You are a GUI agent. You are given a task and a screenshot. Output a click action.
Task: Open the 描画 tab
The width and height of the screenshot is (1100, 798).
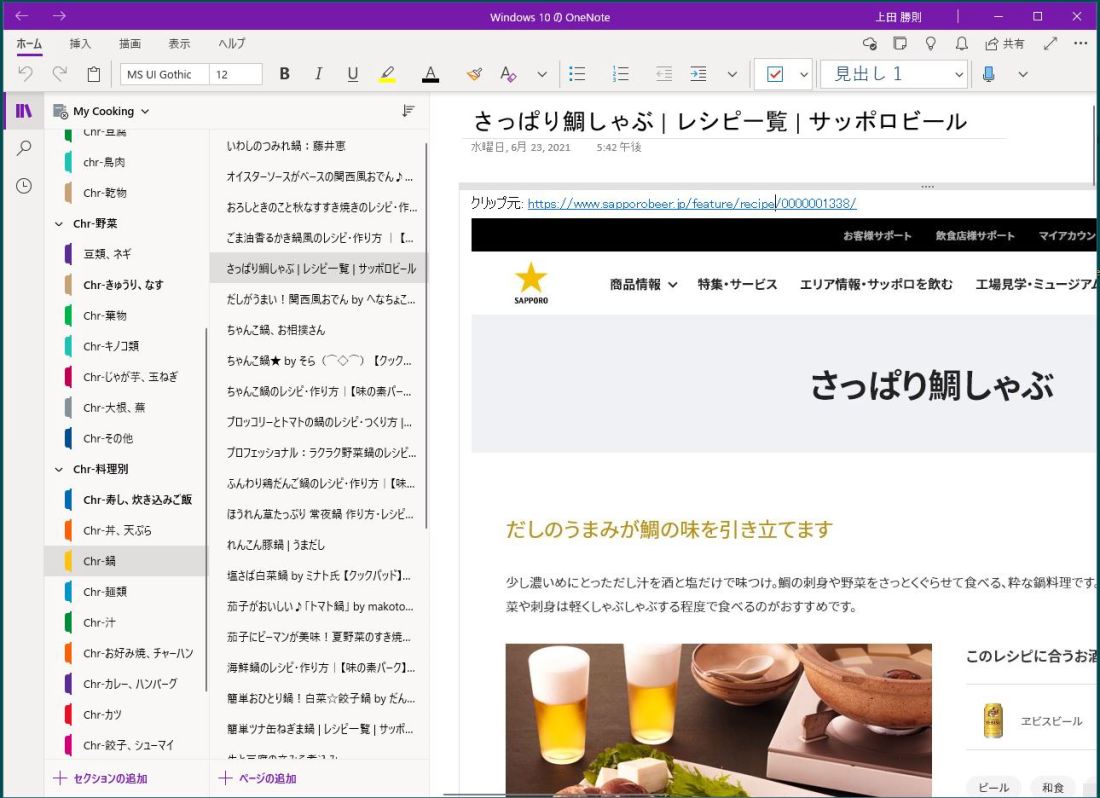point(130,43)
